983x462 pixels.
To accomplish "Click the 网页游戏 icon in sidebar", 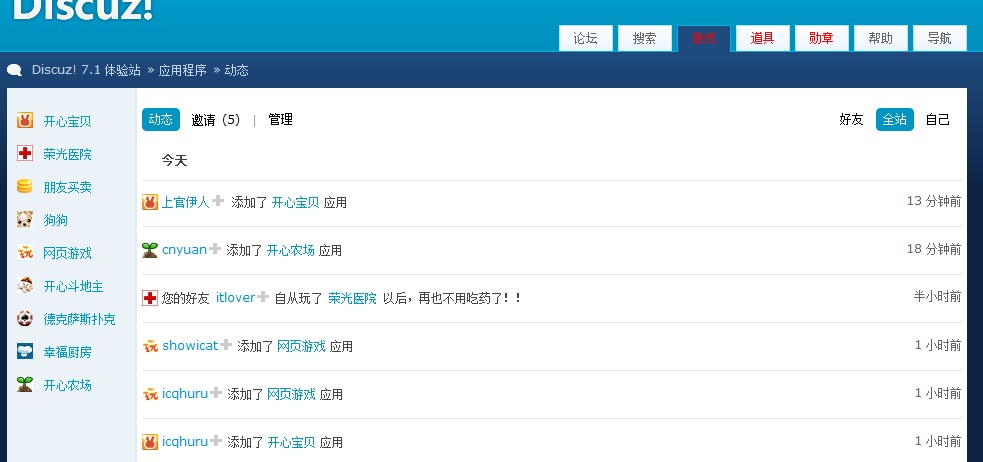I will (x=24, y=253).
